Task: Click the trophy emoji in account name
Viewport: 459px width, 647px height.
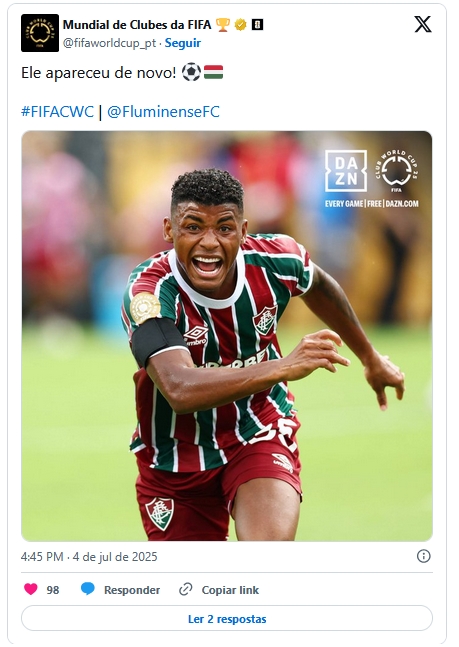Action: 223,25
